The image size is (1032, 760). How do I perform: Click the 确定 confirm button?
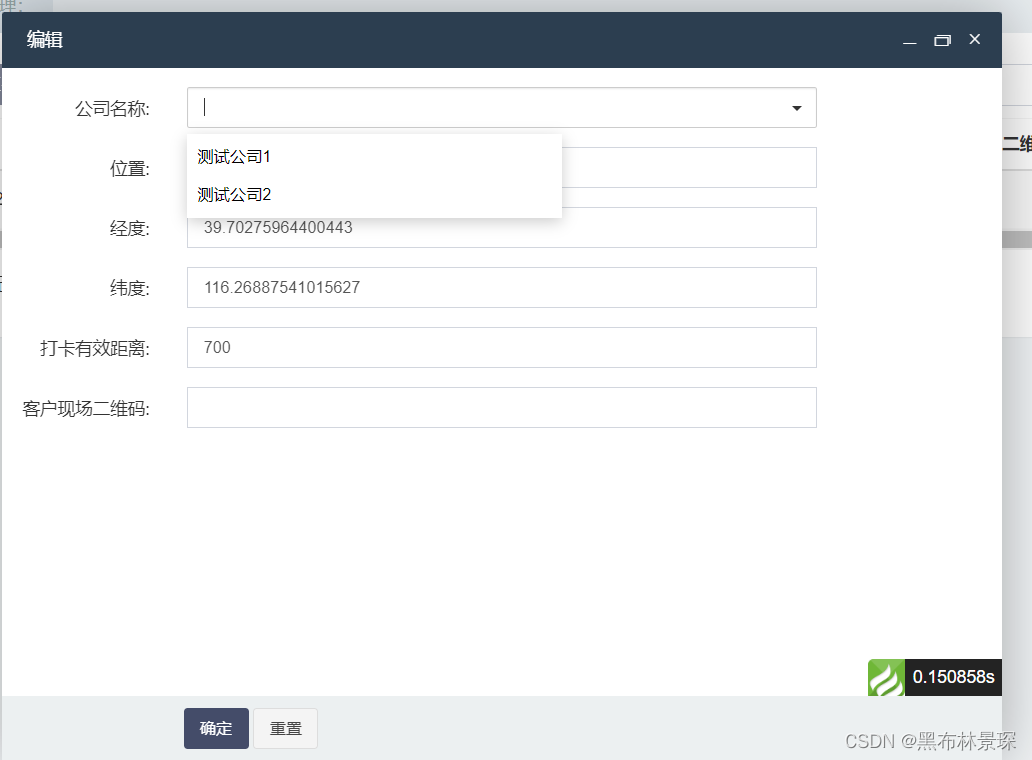coord(215,728)
